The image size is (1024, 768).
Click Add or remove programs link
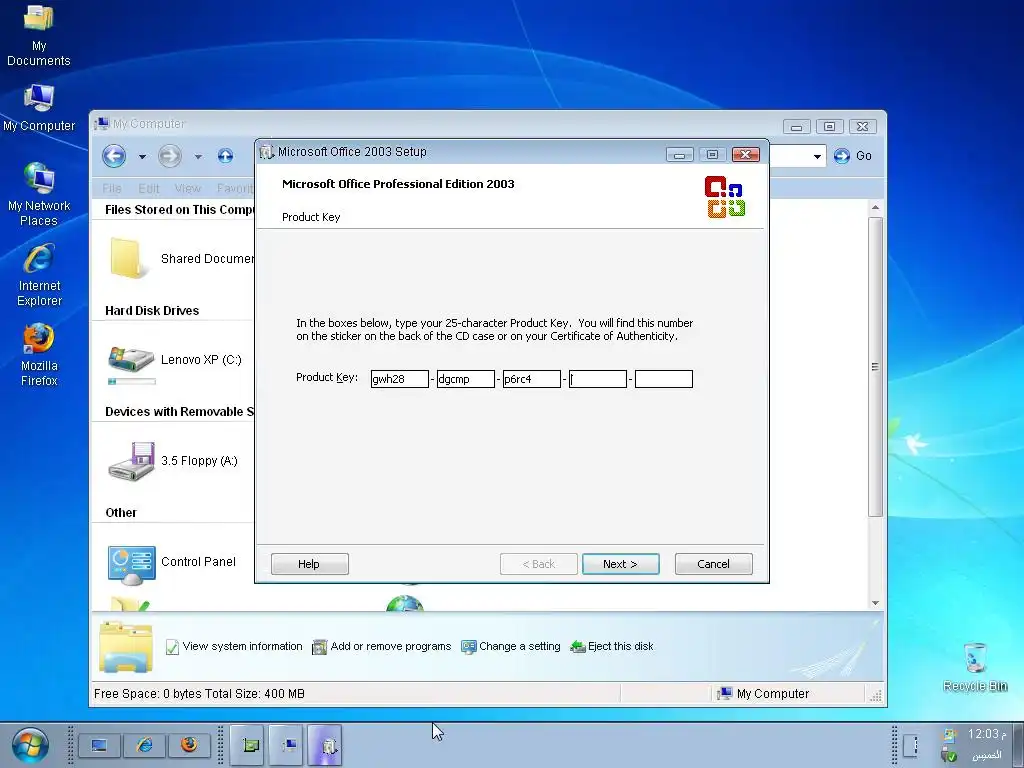382,647
